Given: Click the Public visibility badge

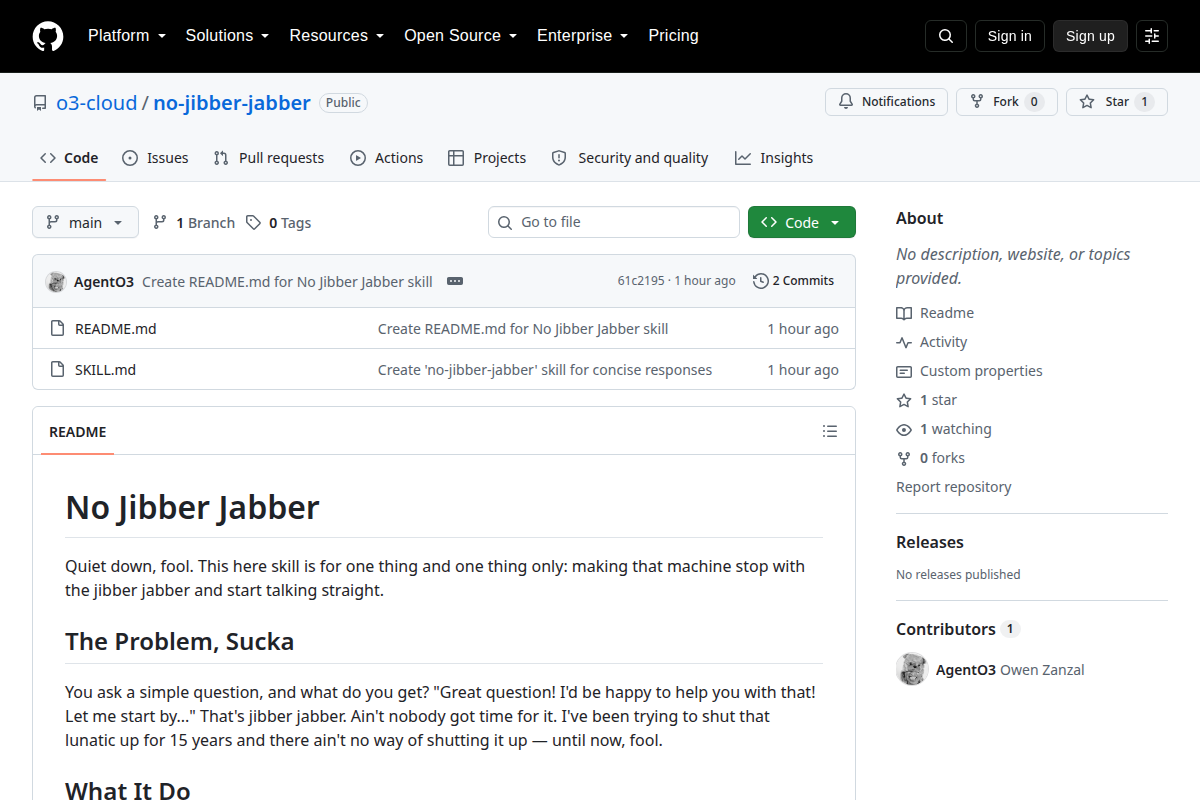Looking at the screenshot, I should click(x=343, y=103).
